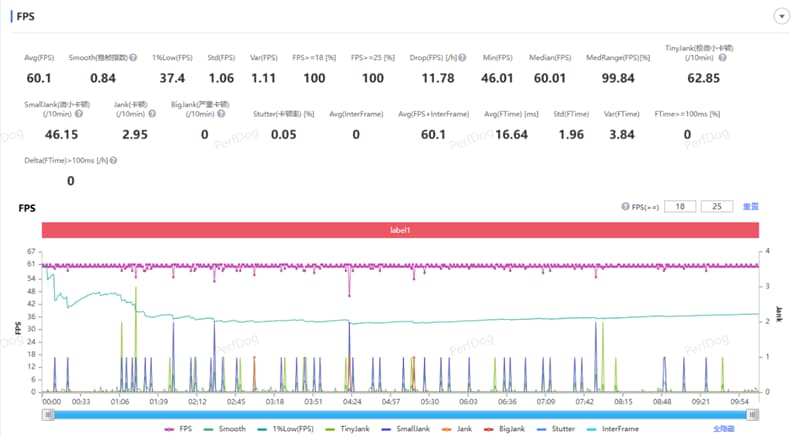800x437 pixels.
Task: Toggle TinyJank series visibility in legend
Action: coord(347,429)
